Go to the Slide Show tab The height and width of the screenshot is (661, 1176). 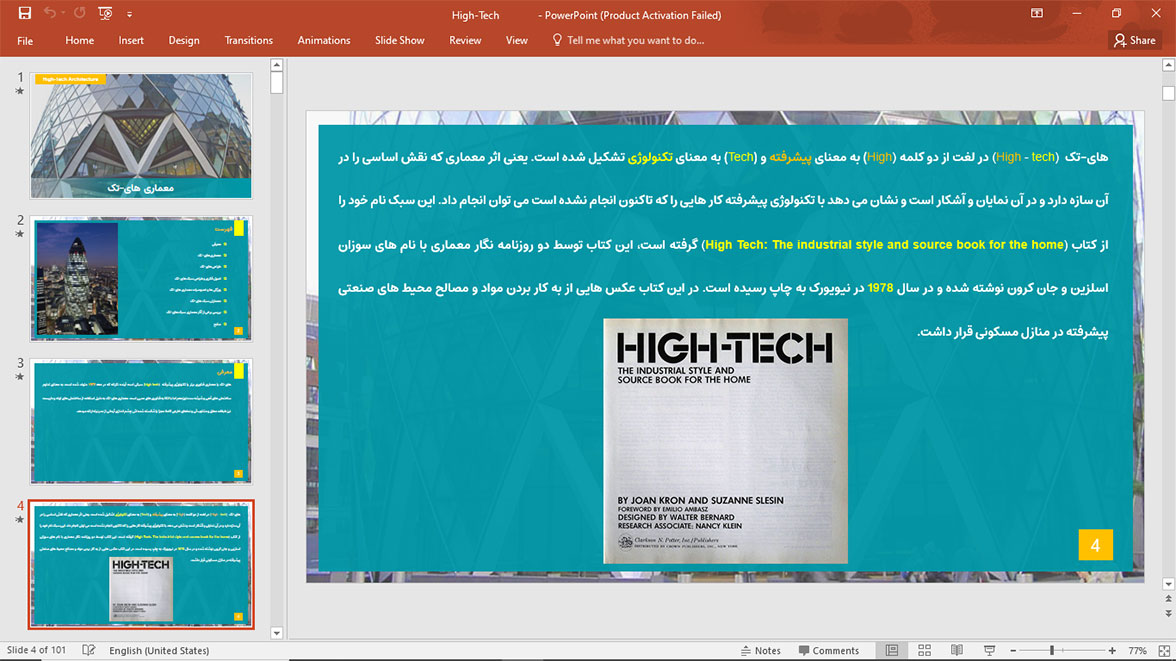point(400,41)
